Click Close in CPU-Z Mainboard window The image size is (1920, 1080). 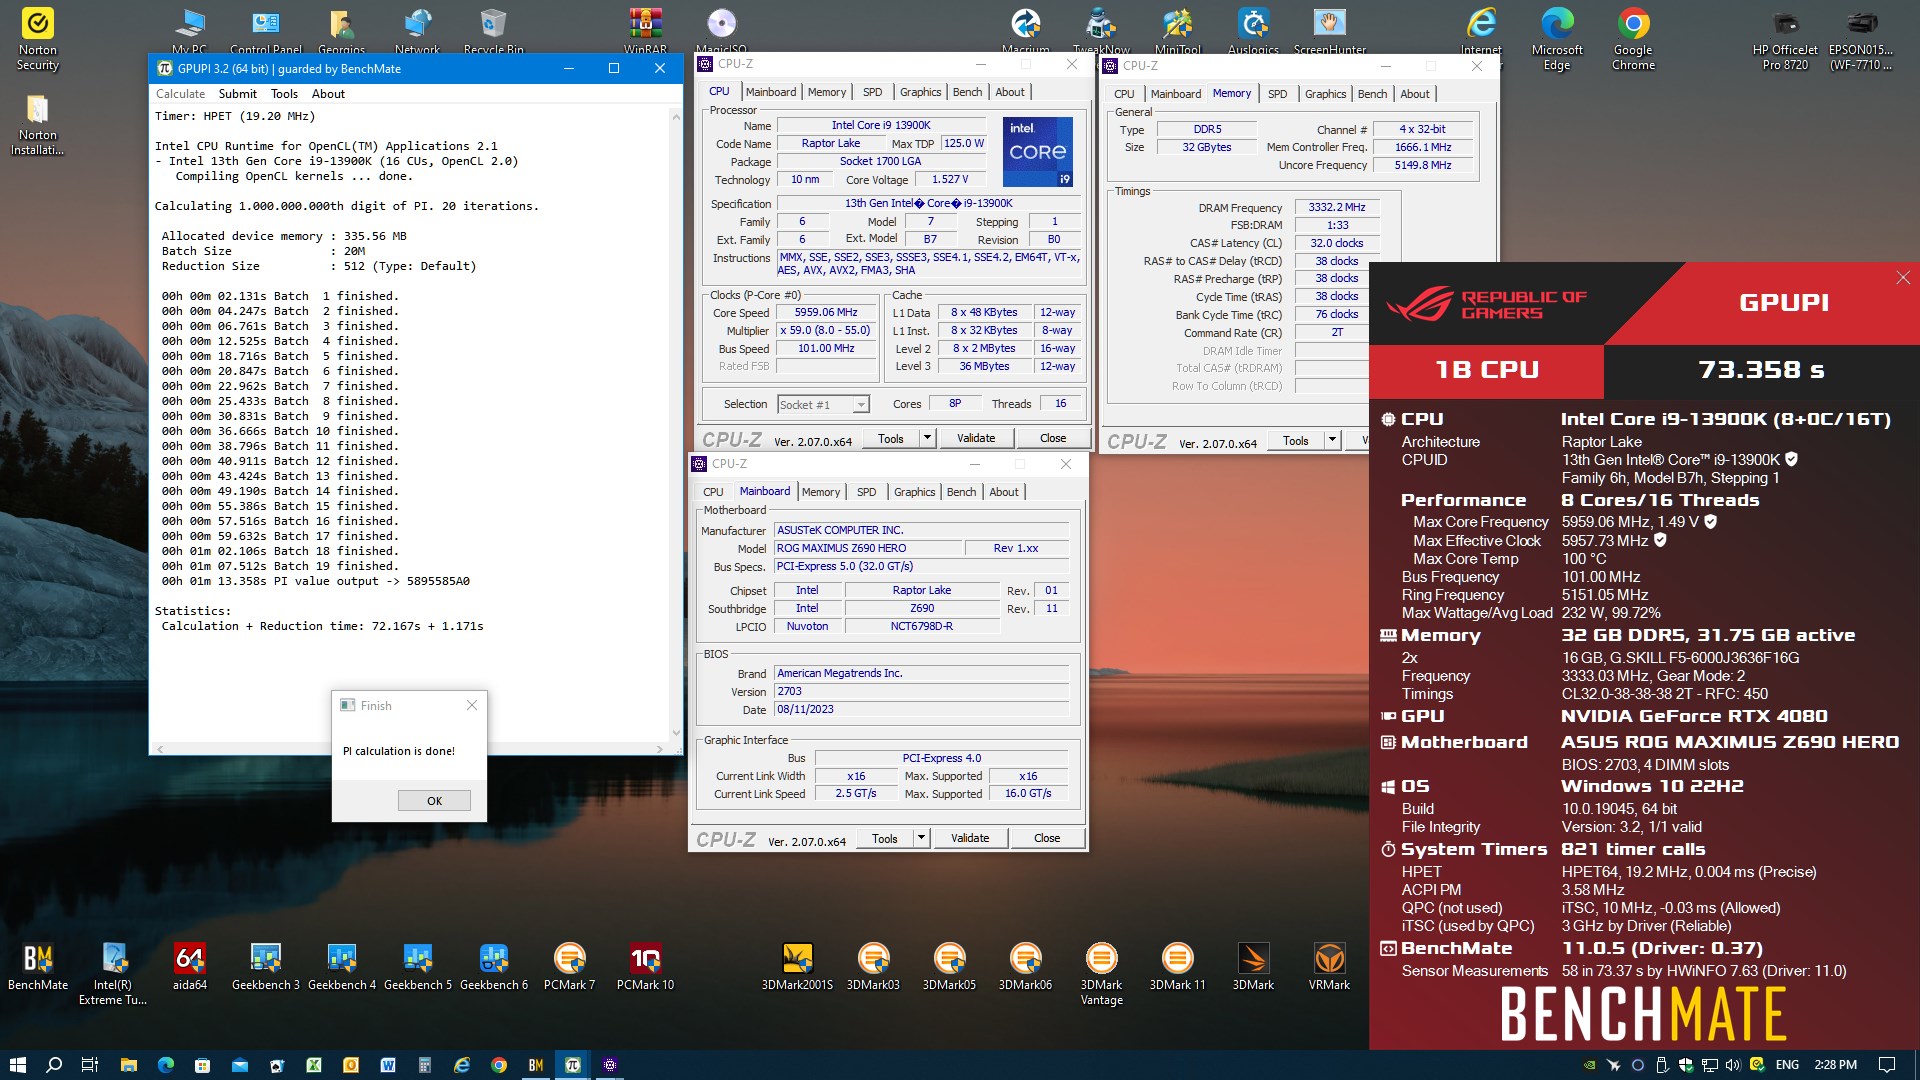(x=1047, y=838)
